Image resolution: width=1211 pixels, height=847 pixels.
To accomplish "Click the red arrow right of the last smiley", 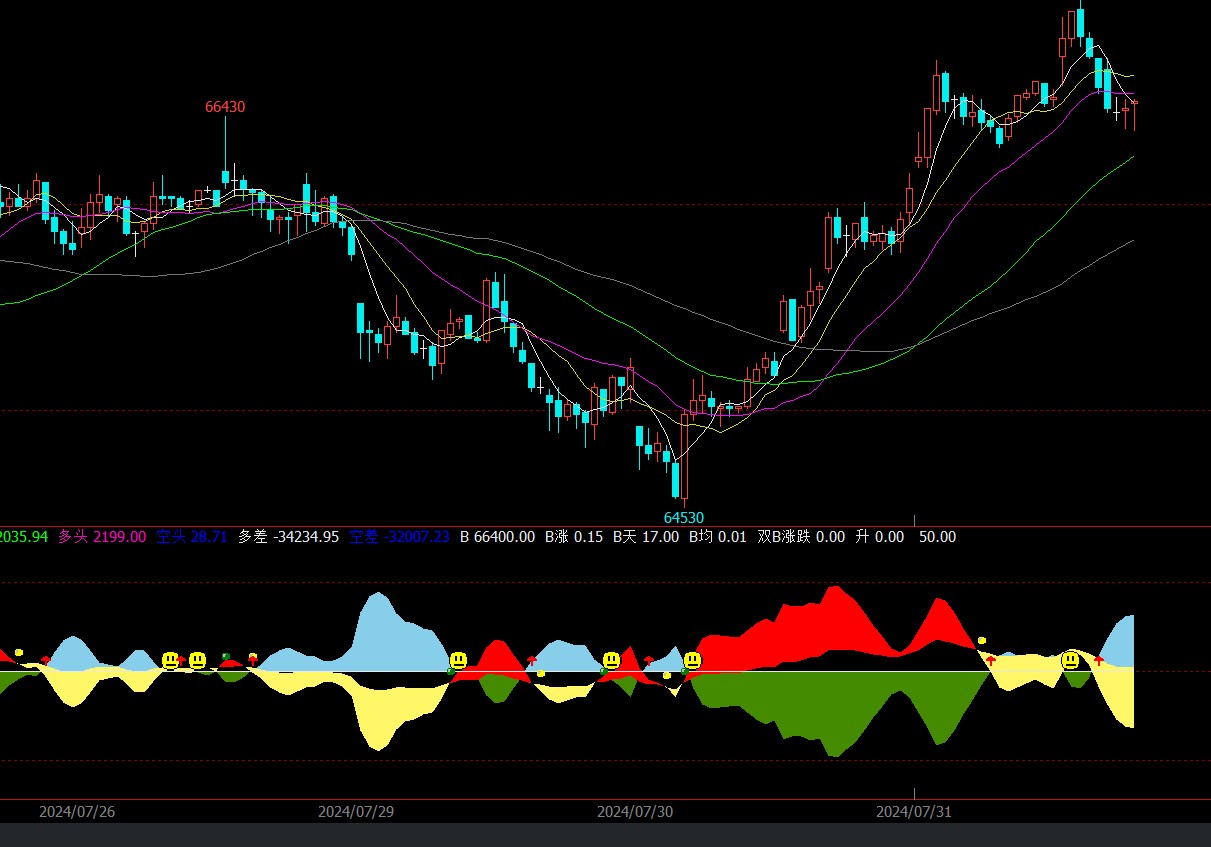I will [1098, 660].
